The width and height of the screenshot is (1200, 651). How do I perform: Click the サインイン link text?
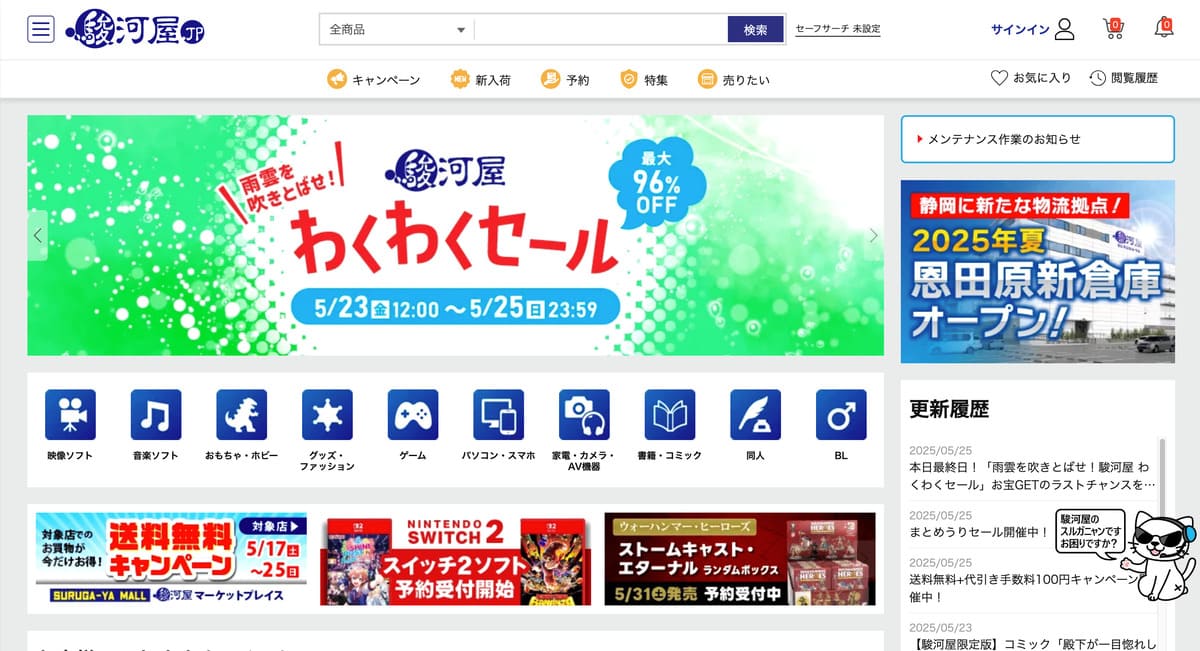(1020, 30)
